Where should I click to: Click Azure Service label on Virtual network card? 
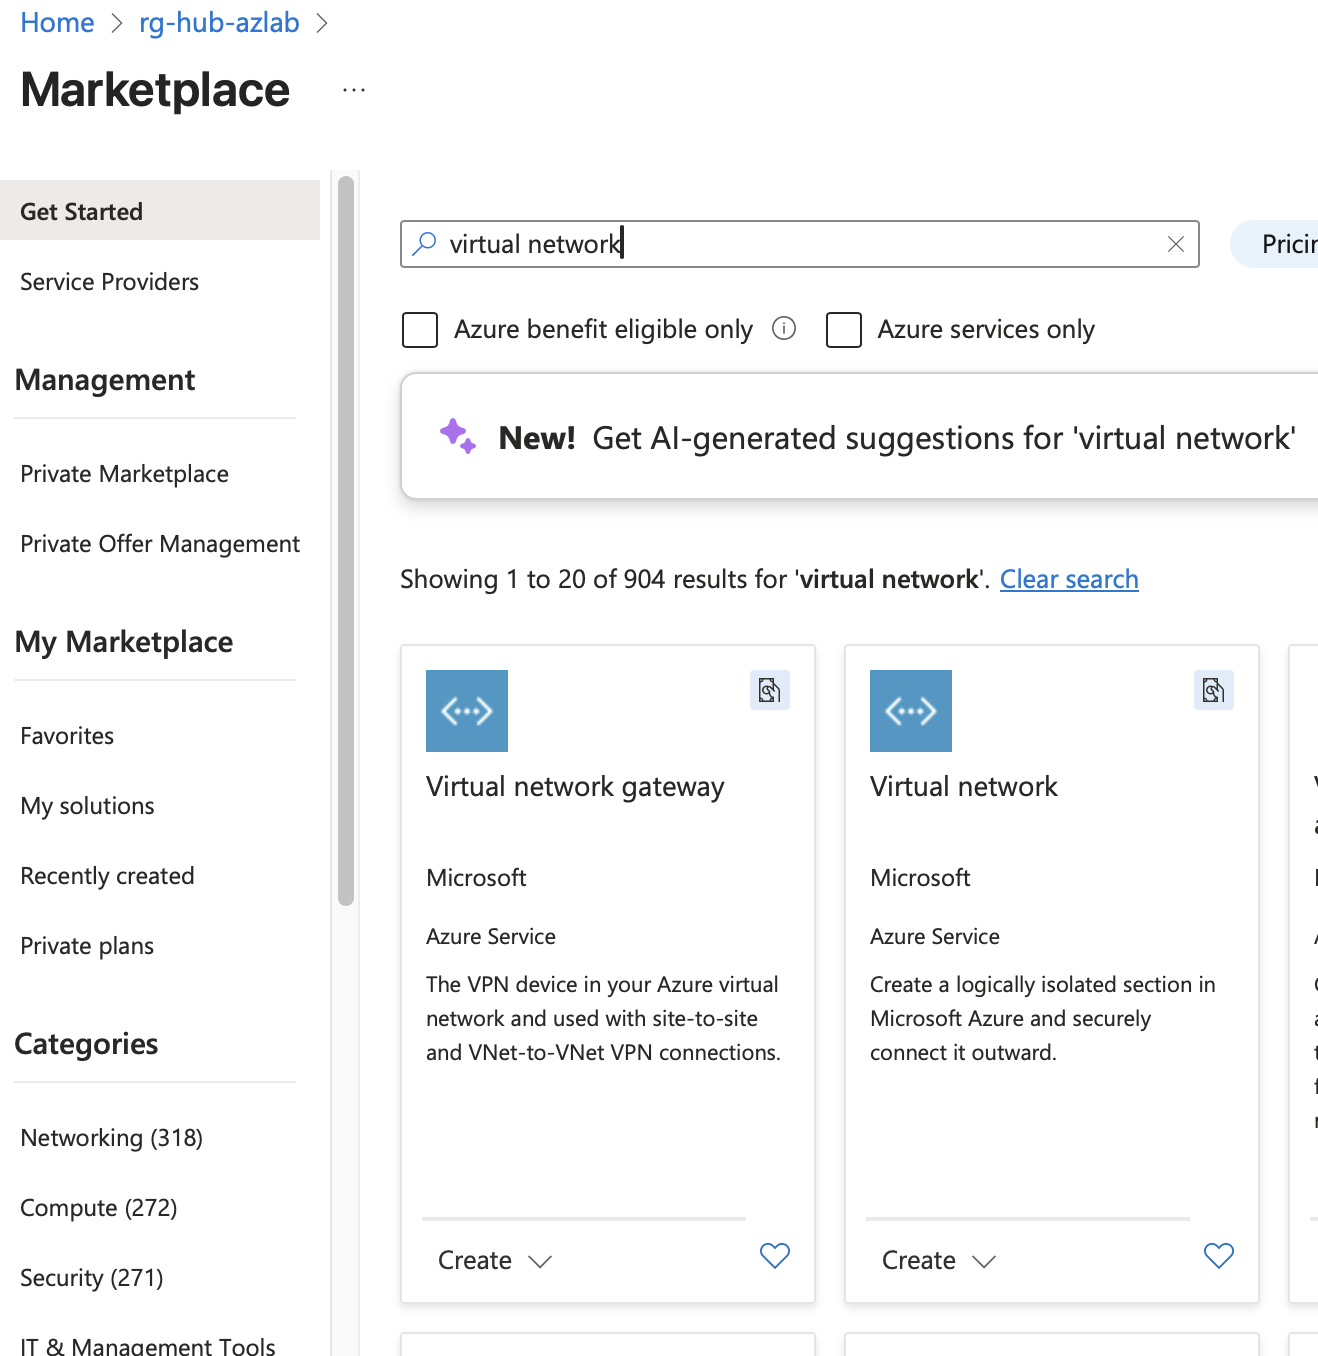(935, 936)
